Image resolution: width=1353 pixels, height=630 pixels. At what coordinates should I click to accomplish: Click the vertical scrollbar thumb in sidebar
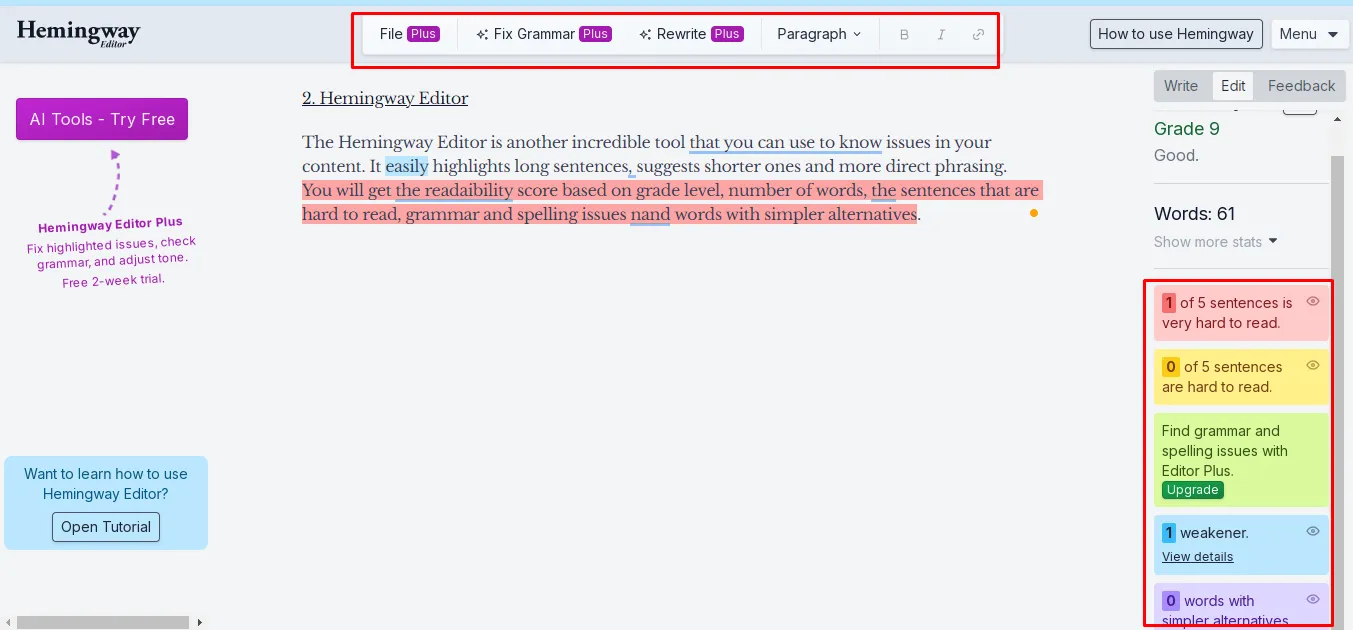click(1338, 390)
